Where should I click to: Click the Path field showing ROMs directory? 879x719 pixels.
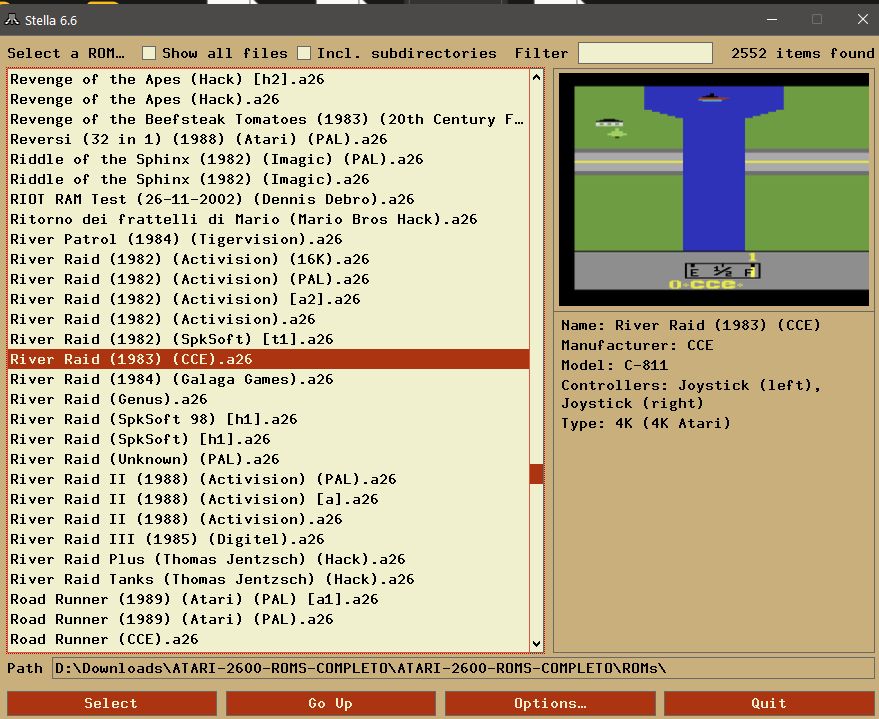tap(462, 668)
